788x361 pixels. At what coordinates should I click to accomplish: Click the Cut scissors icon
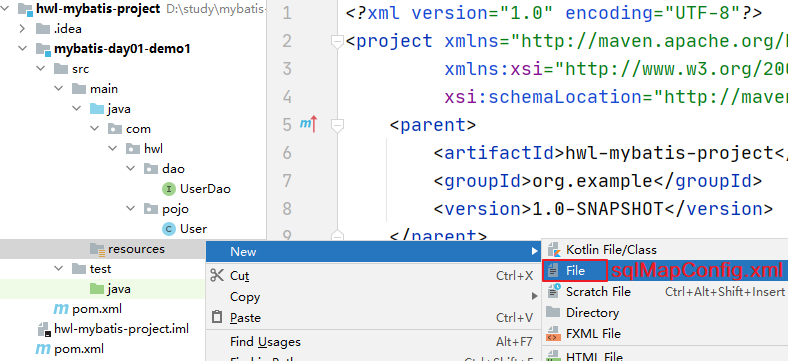tap(217, 275)
